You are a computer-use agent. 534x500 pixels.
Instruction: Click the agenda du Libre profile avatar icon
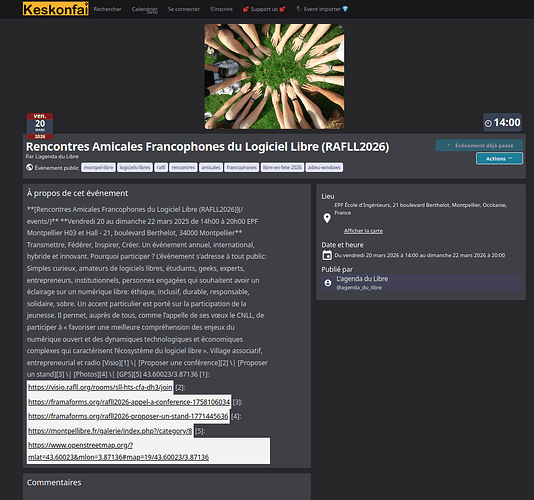tap(328, 283)
